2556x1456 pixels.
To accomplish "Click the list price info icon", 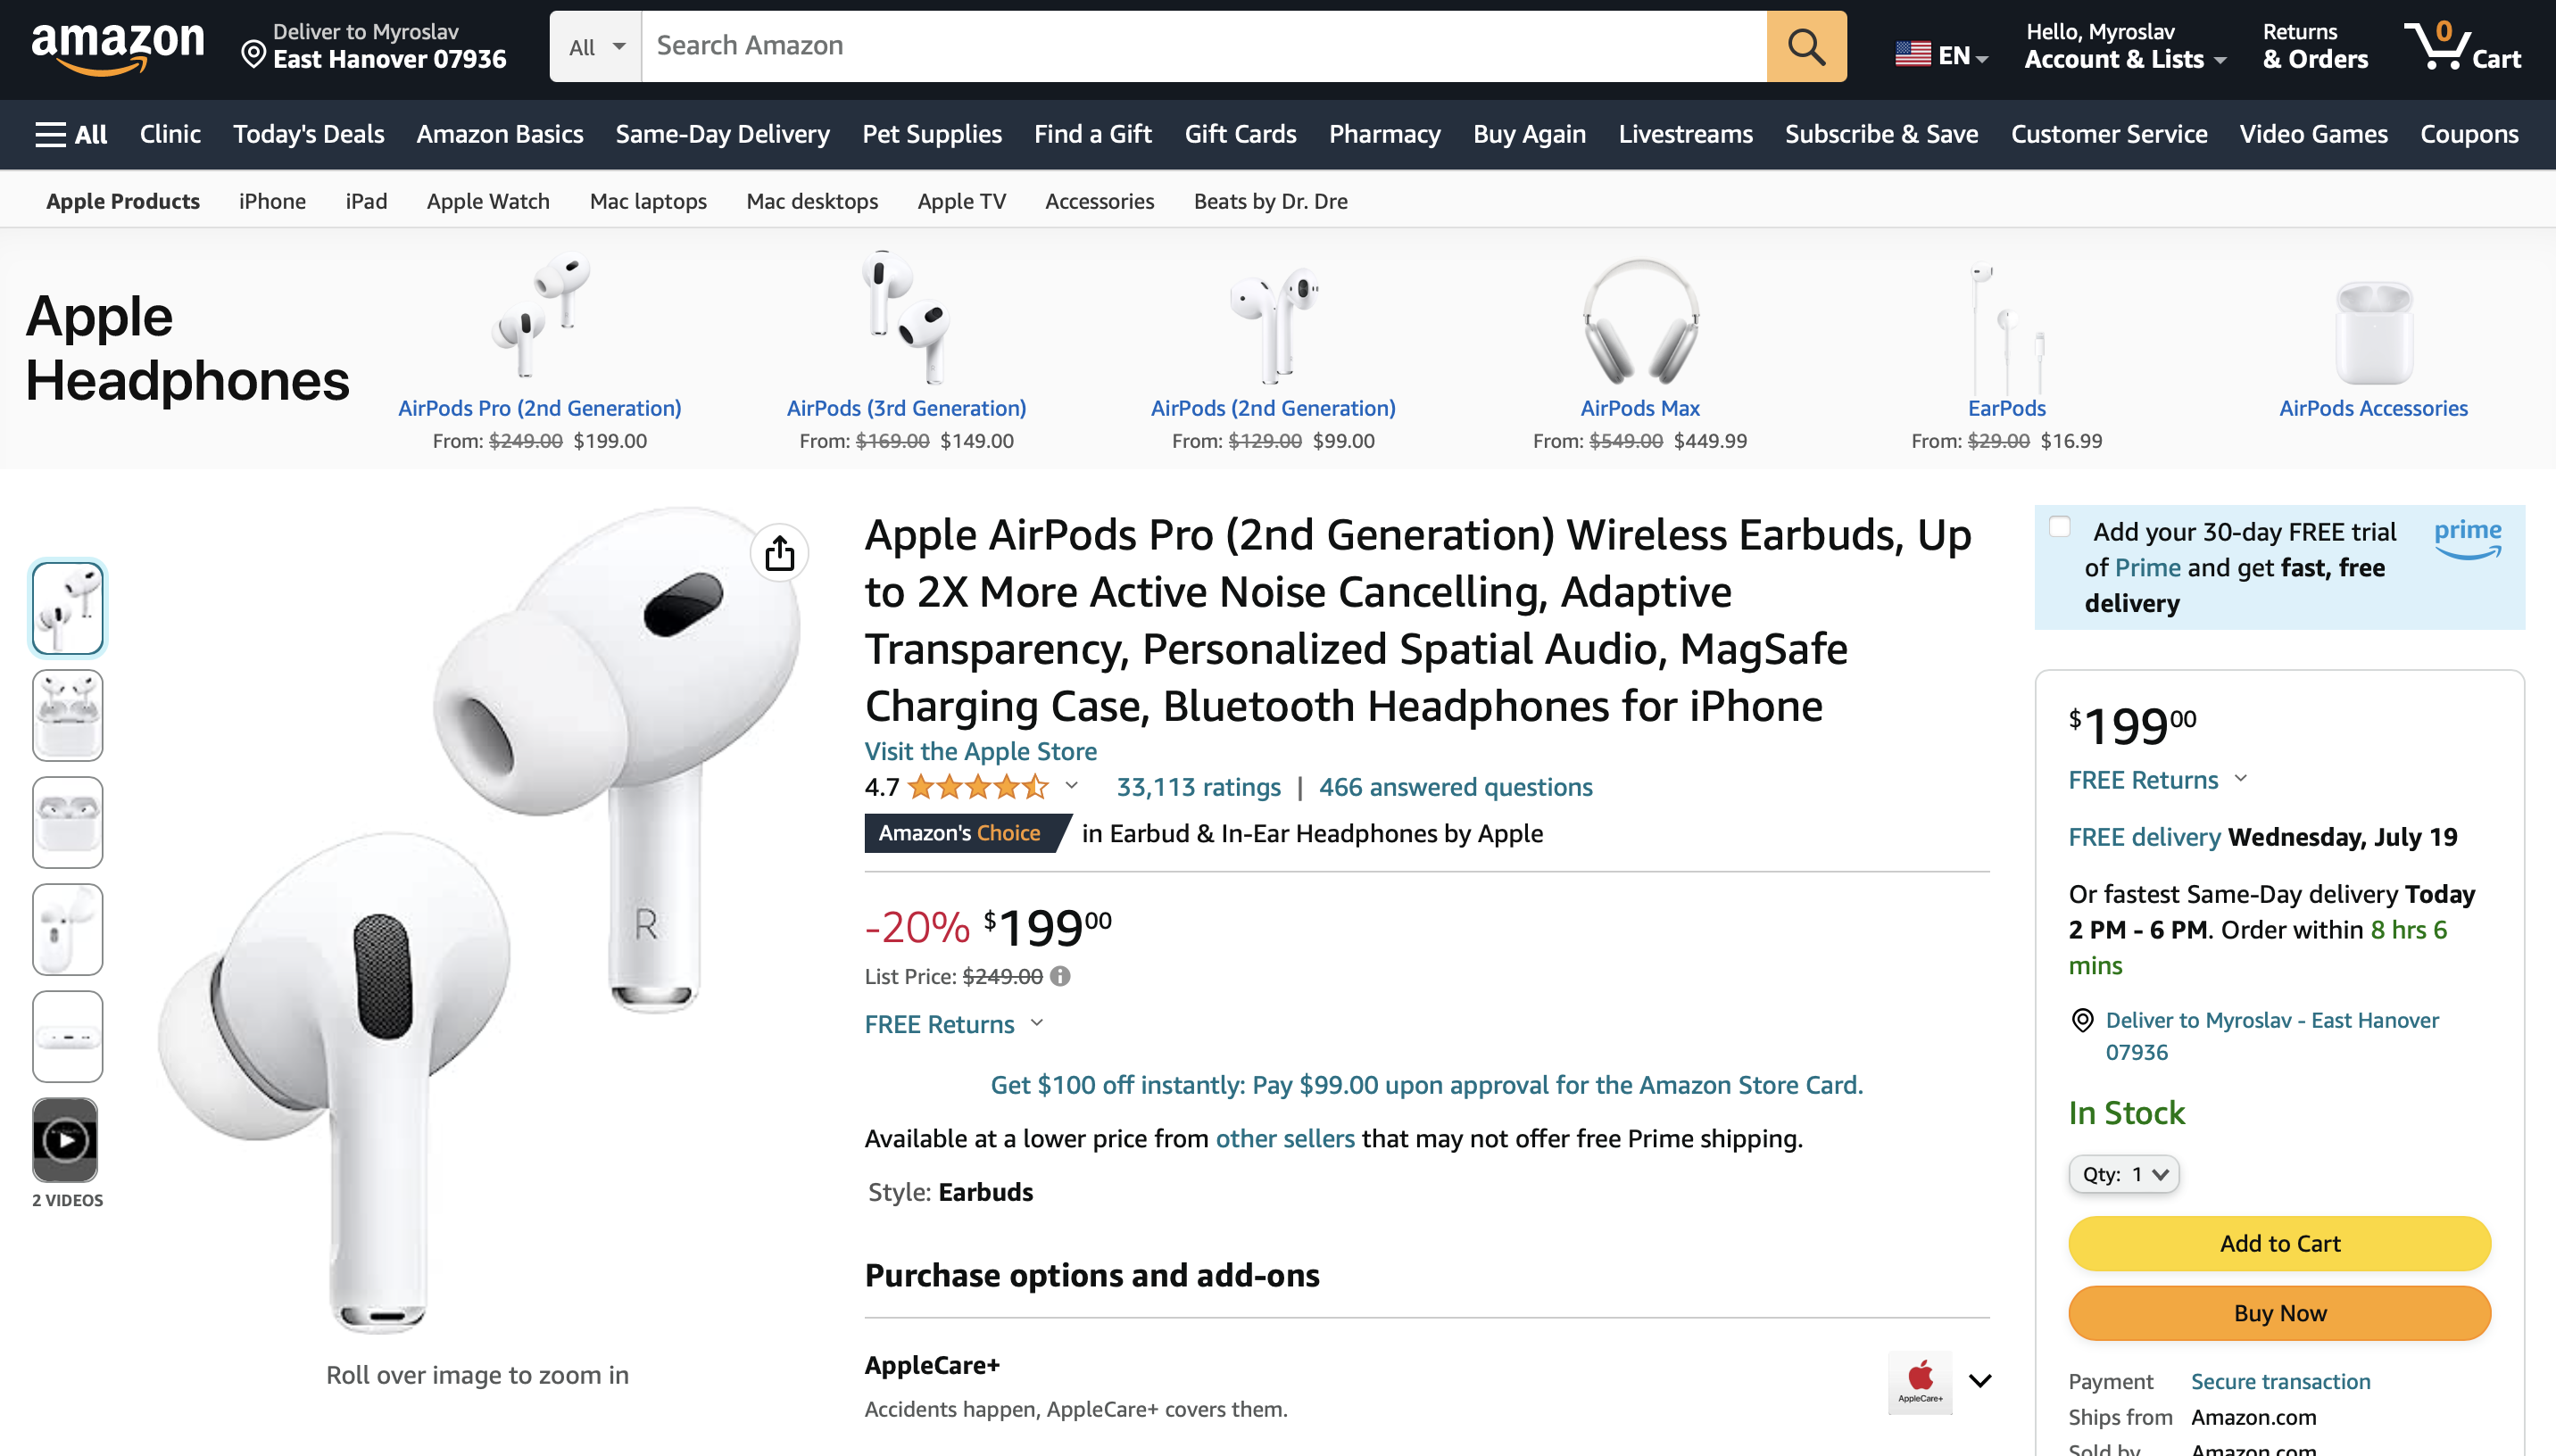I will 1060,976.
